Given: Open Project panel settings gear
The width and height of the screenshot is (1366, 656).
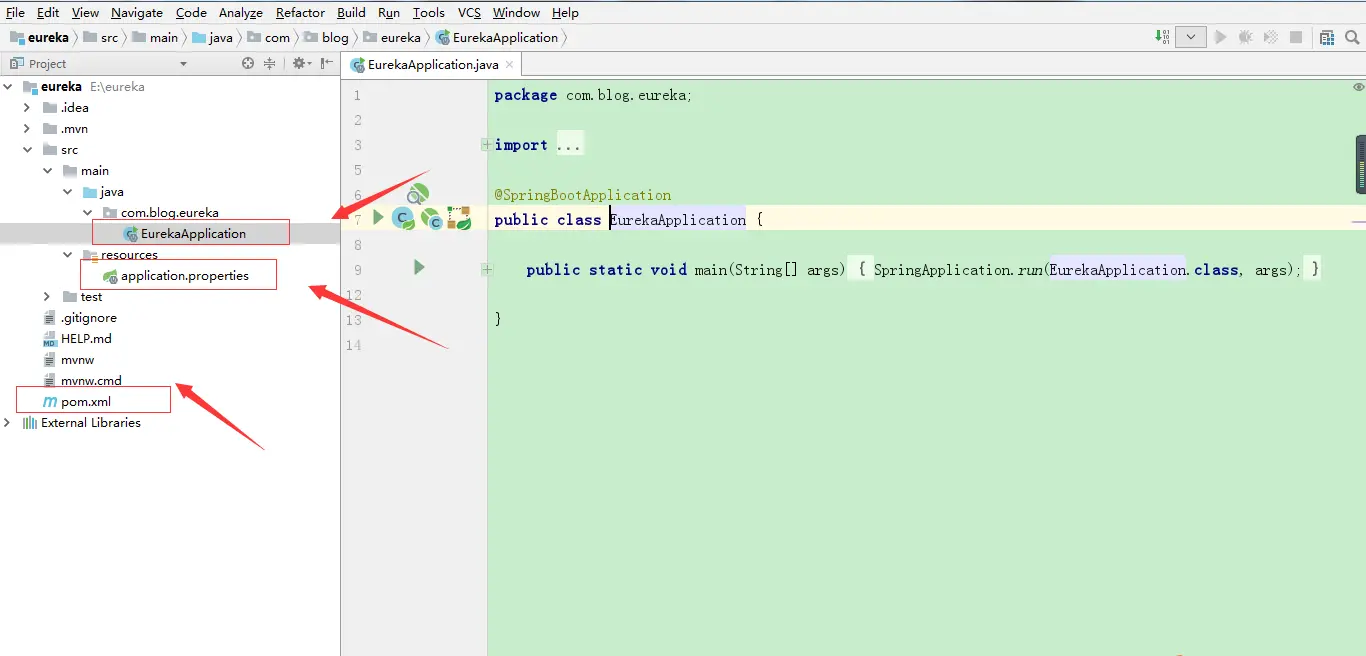Looking at the screenshot, I should [x=300, y=63].
